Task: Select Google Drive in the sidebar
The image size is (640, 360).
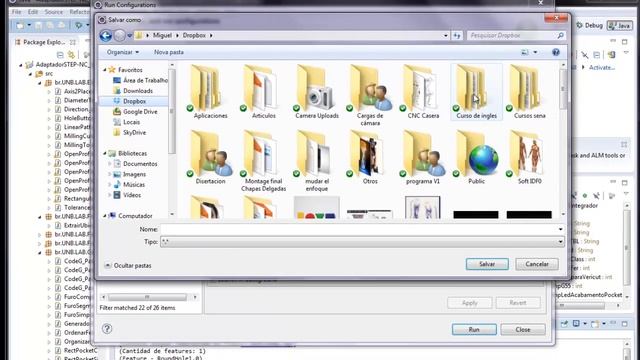Action: pyautogui.click(x=140, y=111)
